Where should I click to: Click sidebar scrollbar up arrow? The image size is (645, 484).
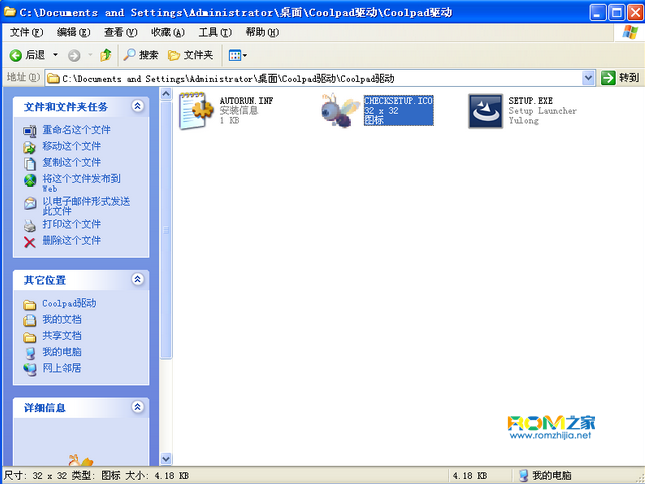point(166,94)
